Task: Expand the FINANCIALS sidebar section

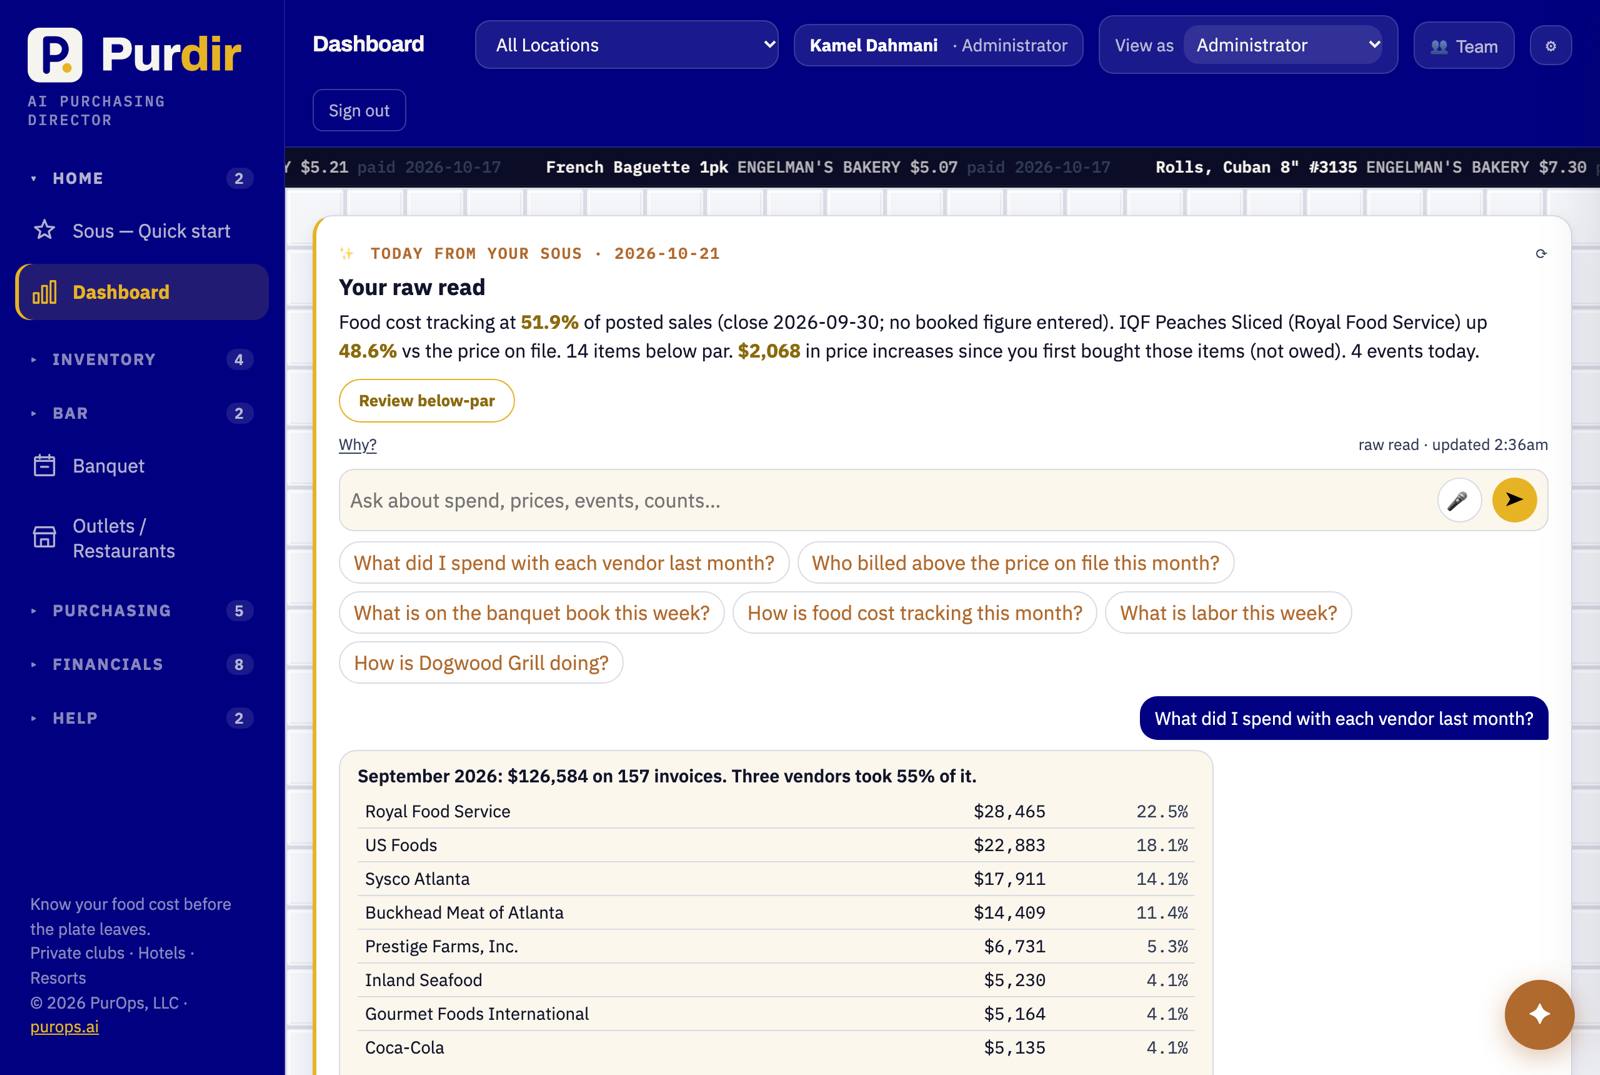Action: point(142,664)
